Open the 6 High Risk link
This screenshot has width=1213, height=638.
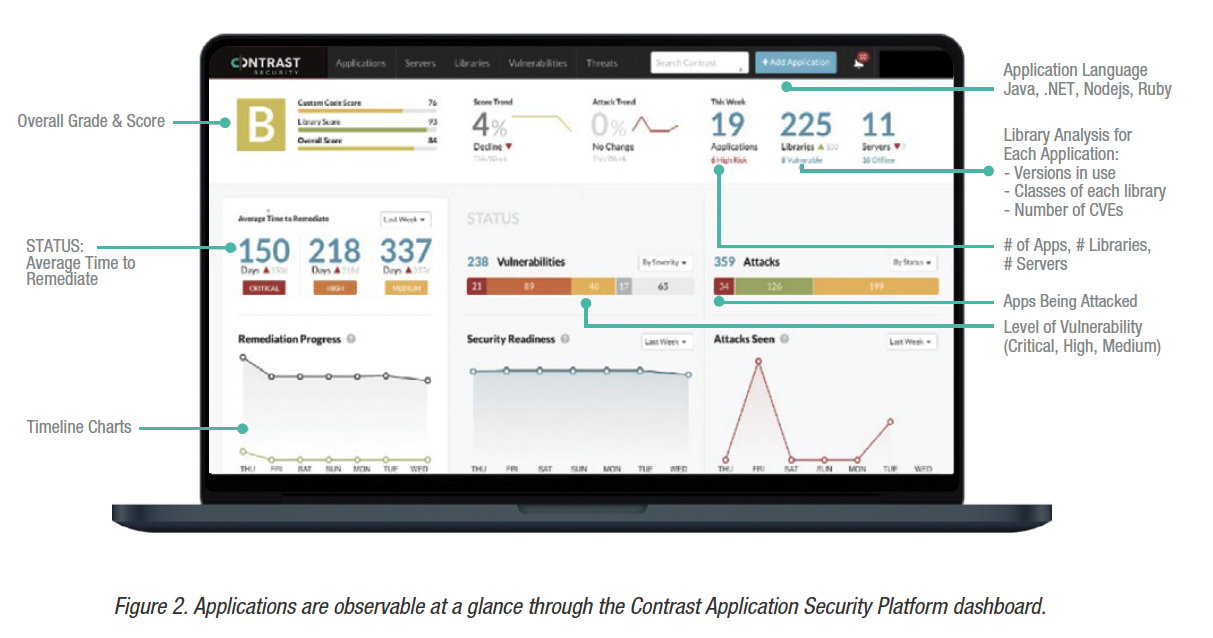[729, 160]
